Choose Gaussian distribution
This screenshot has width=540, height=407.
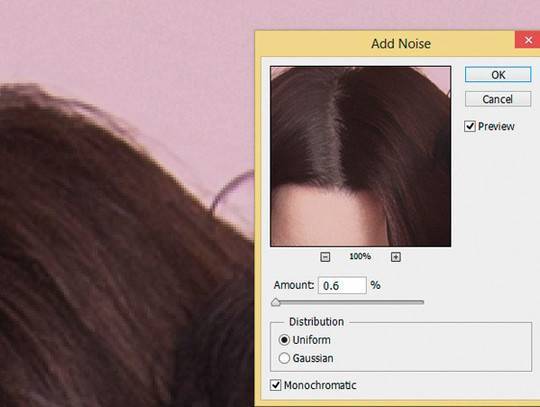click(x=284, y=358)
